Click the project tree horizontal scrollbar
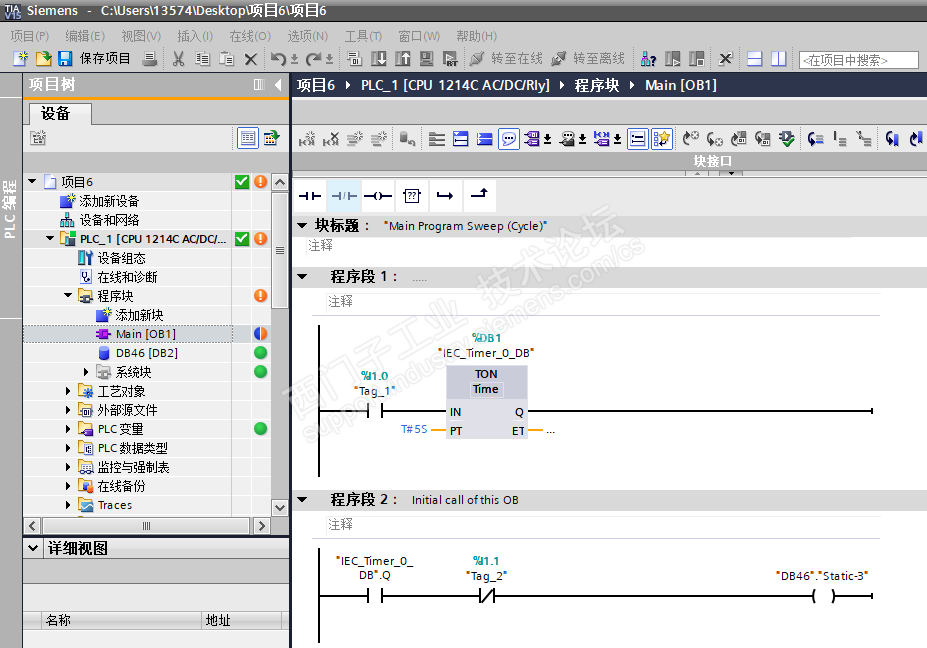 click(145, 525)
